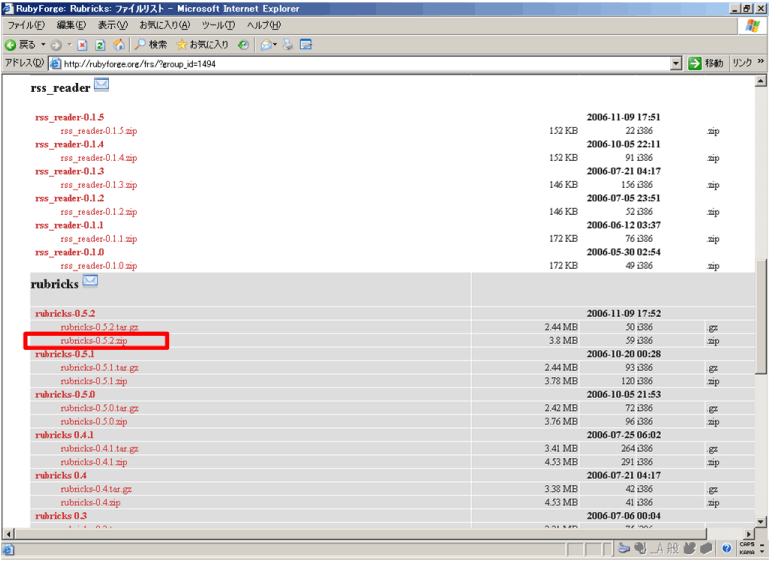The width and height of the screenshot is (770, 565).
Task: Download rubricks-0.4.zip
Action: [90, 503]
